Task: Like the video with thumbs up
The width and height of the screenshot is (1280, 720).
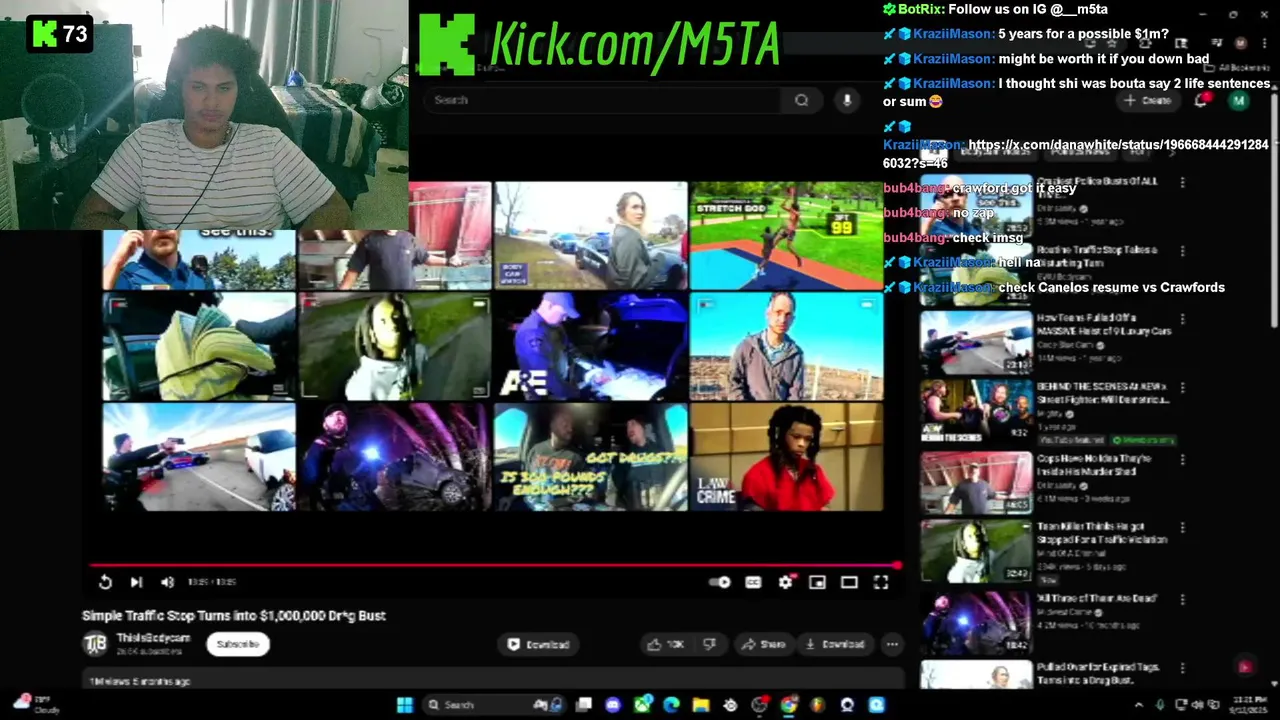Action: pos(666,645)
